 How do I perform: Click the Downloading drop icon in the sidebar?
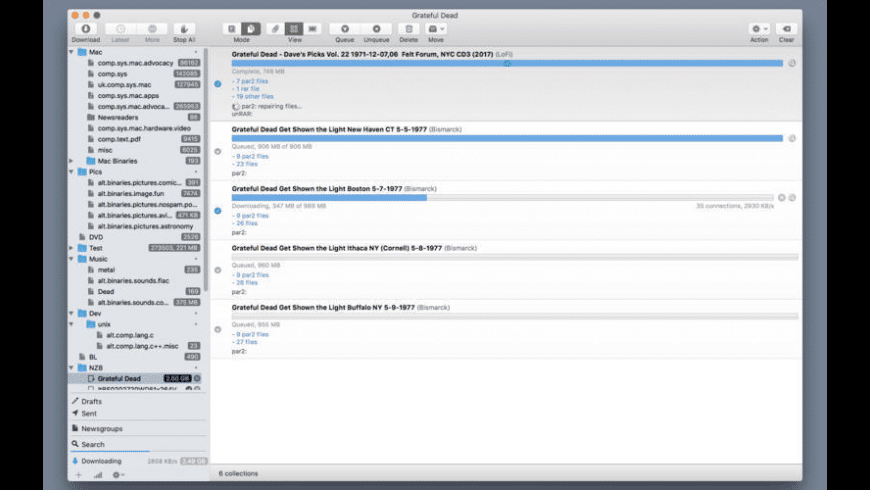[75, 461]
